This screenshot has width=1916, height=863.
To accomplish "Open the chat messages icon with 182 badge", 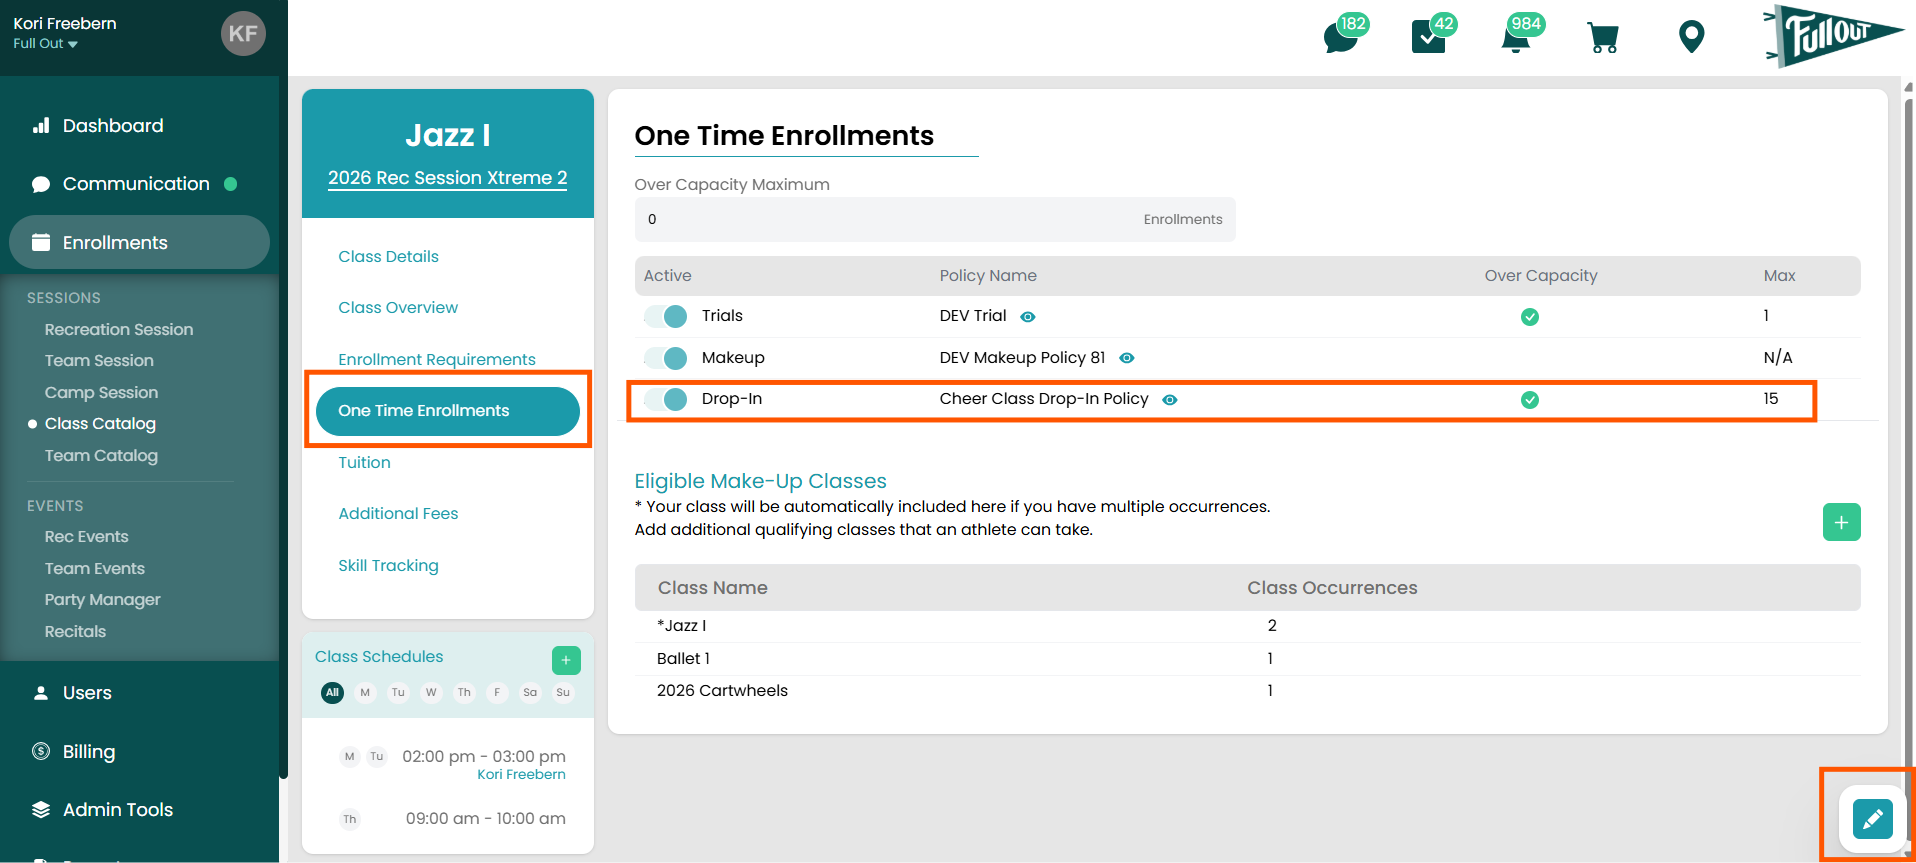I will coord(1343,36).
